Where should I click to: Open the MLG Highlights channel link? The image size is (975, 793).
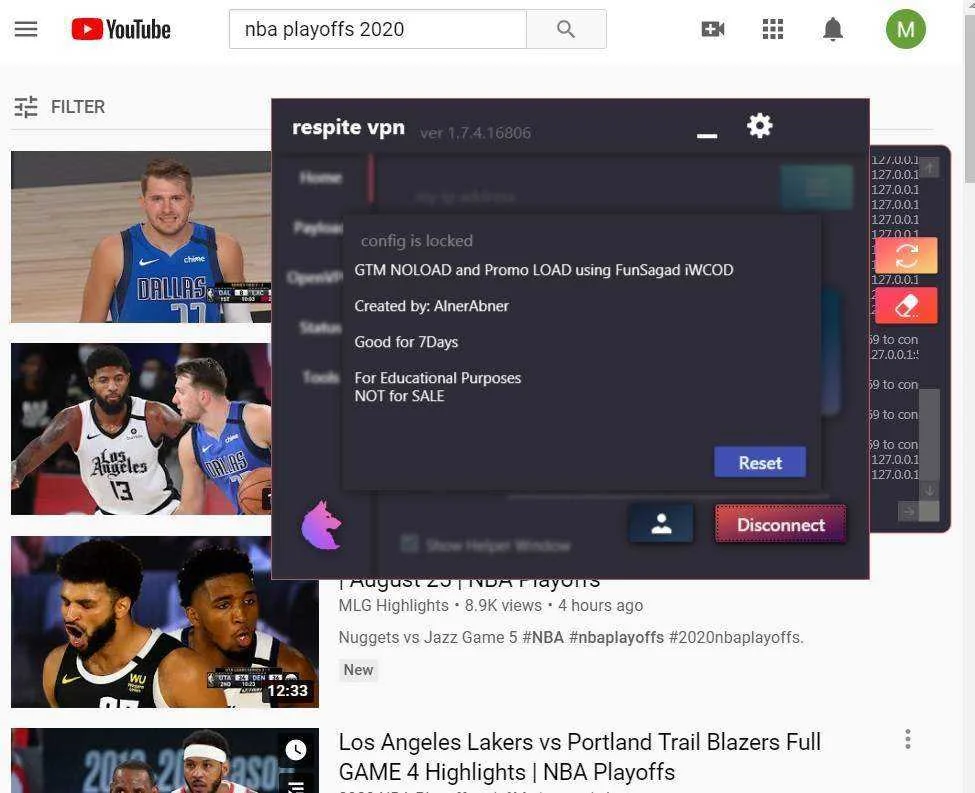coord(394,605)
